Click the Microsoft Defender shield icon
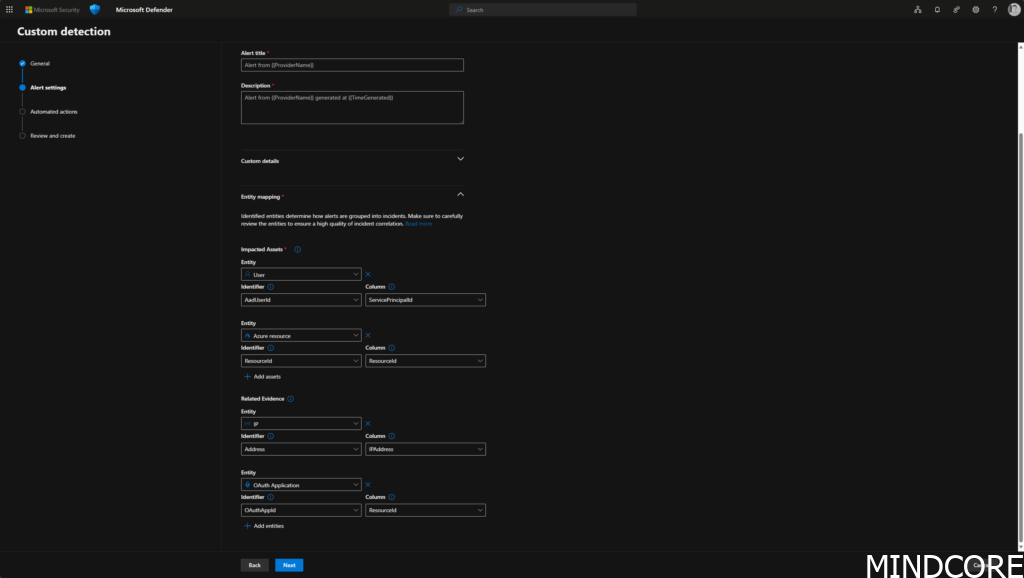The width and height of the screenshot is (1024, 578). [95, 9]
